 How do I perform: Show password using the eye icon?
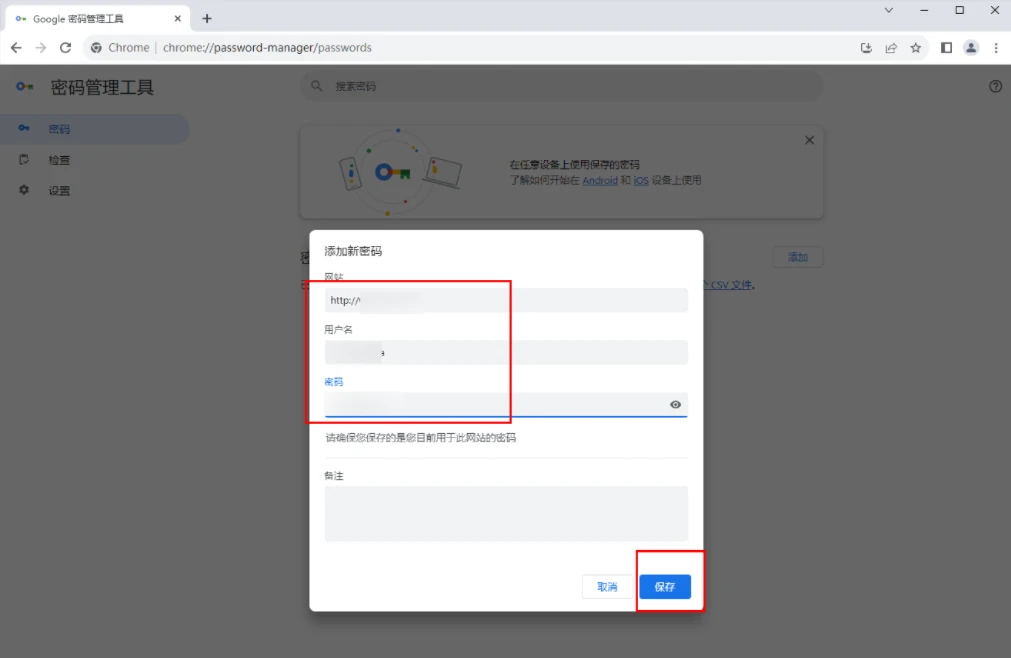coord(675,405)
